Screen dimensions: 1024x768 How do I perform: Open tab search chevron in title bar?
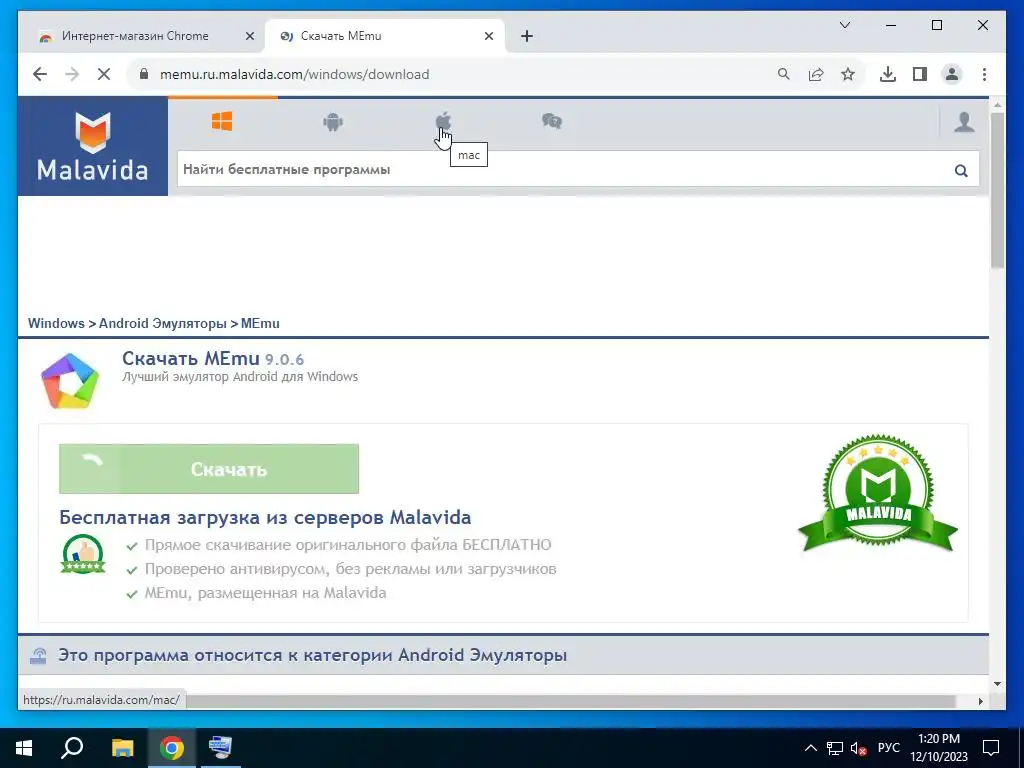pos(844,25)
